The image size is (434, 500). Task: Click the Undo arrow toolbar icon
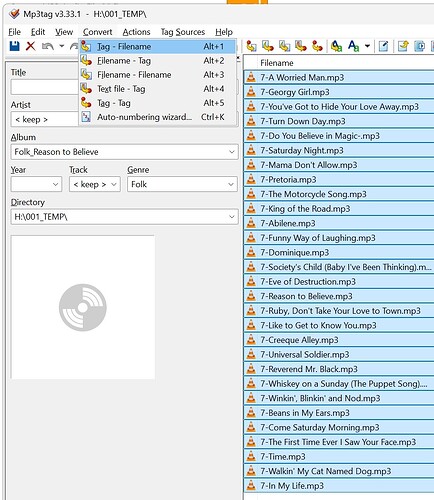click(48, 46)
